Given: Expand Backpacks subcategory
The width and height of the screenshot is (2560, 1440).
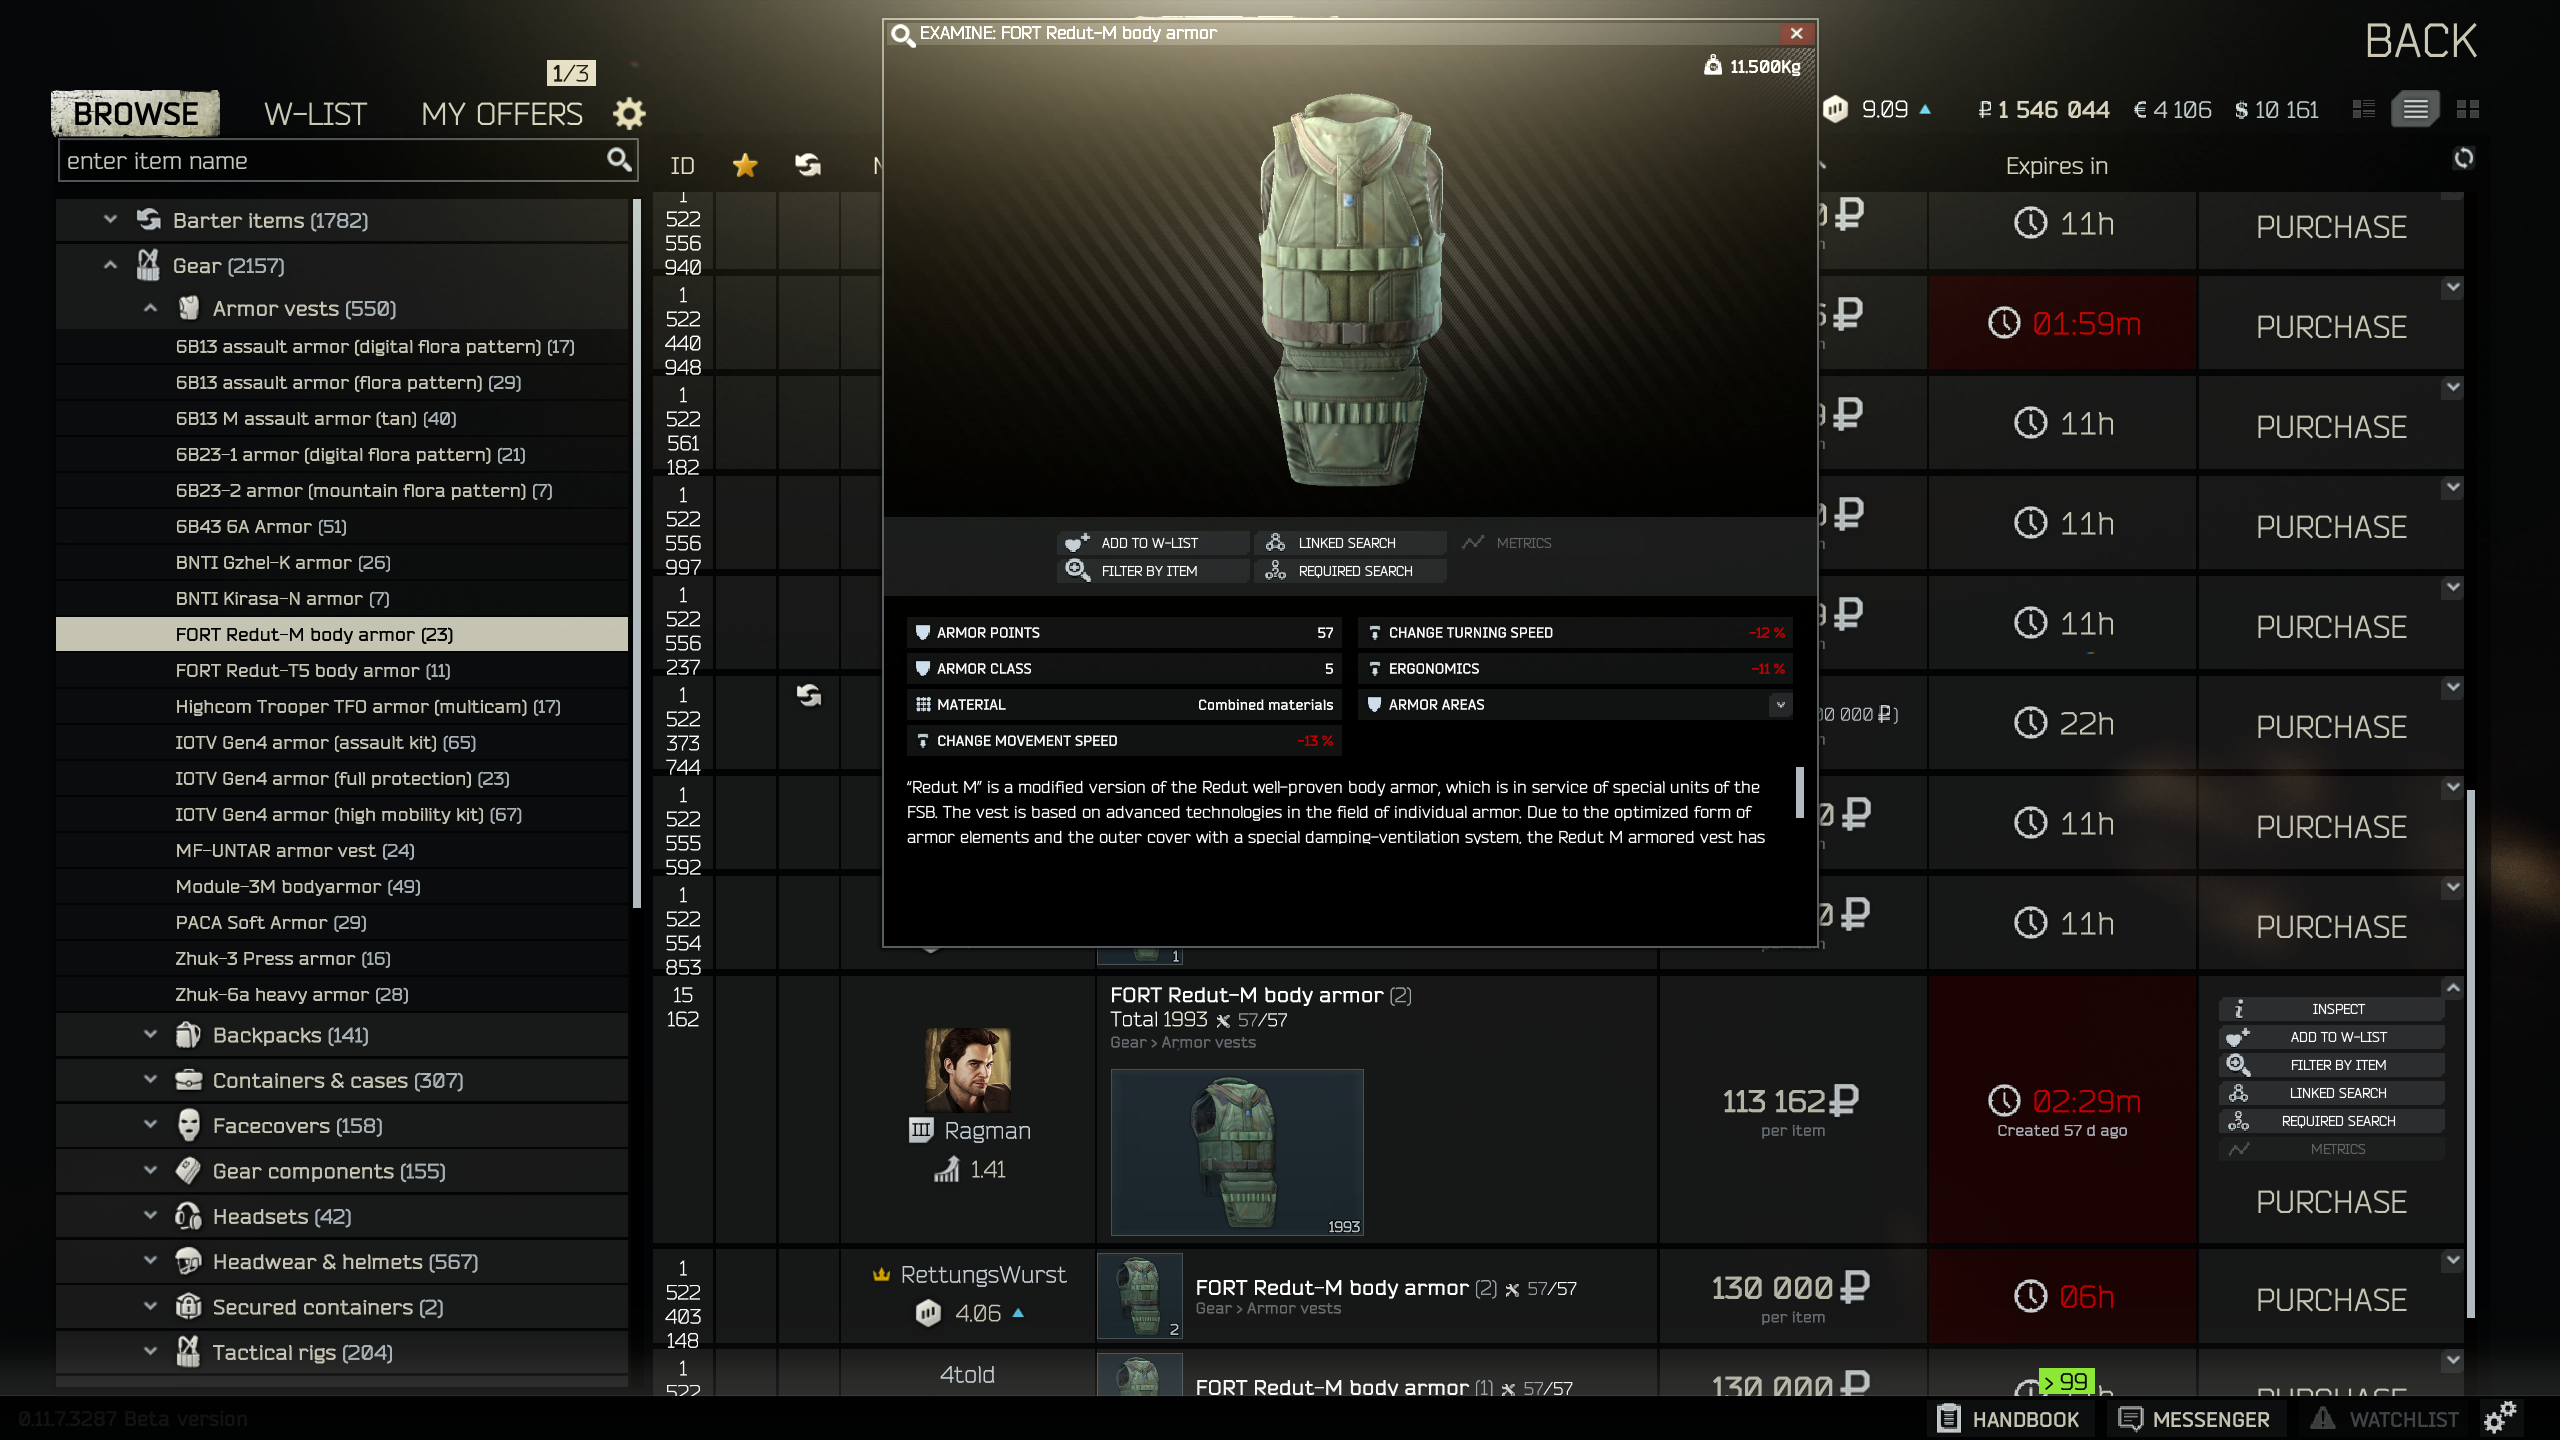Looking at the screenshot, I should pyautogui.click(x=151, y=1034).
